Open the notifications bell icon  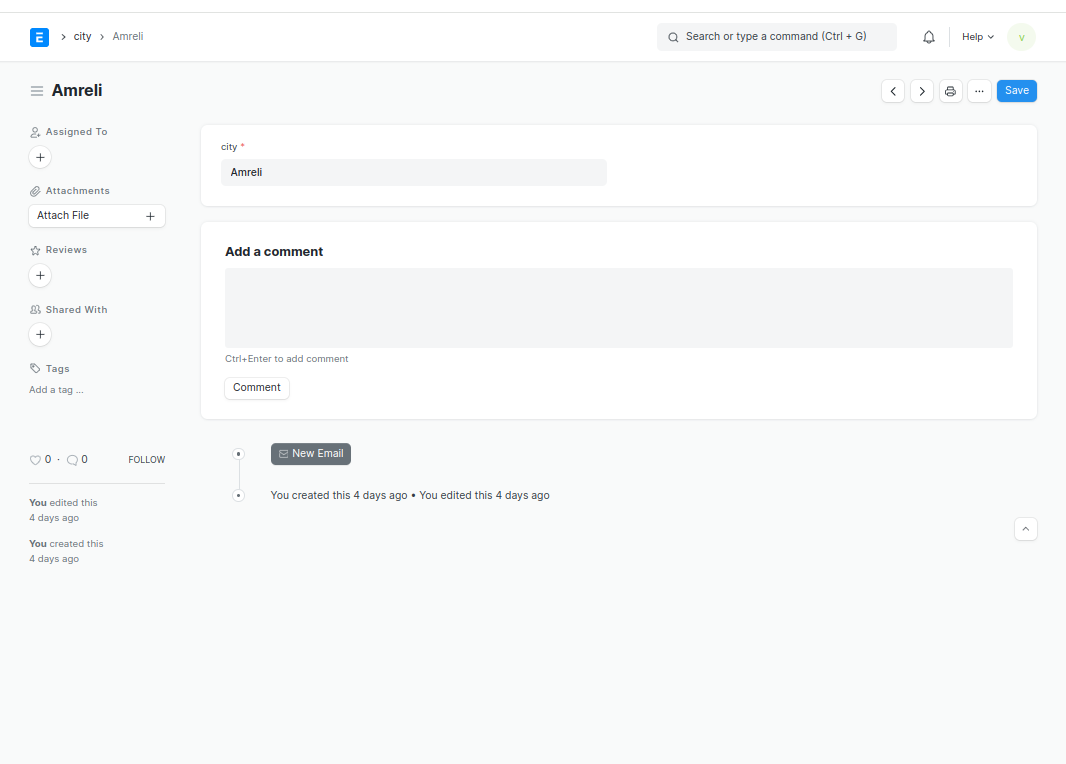(929, 37)
